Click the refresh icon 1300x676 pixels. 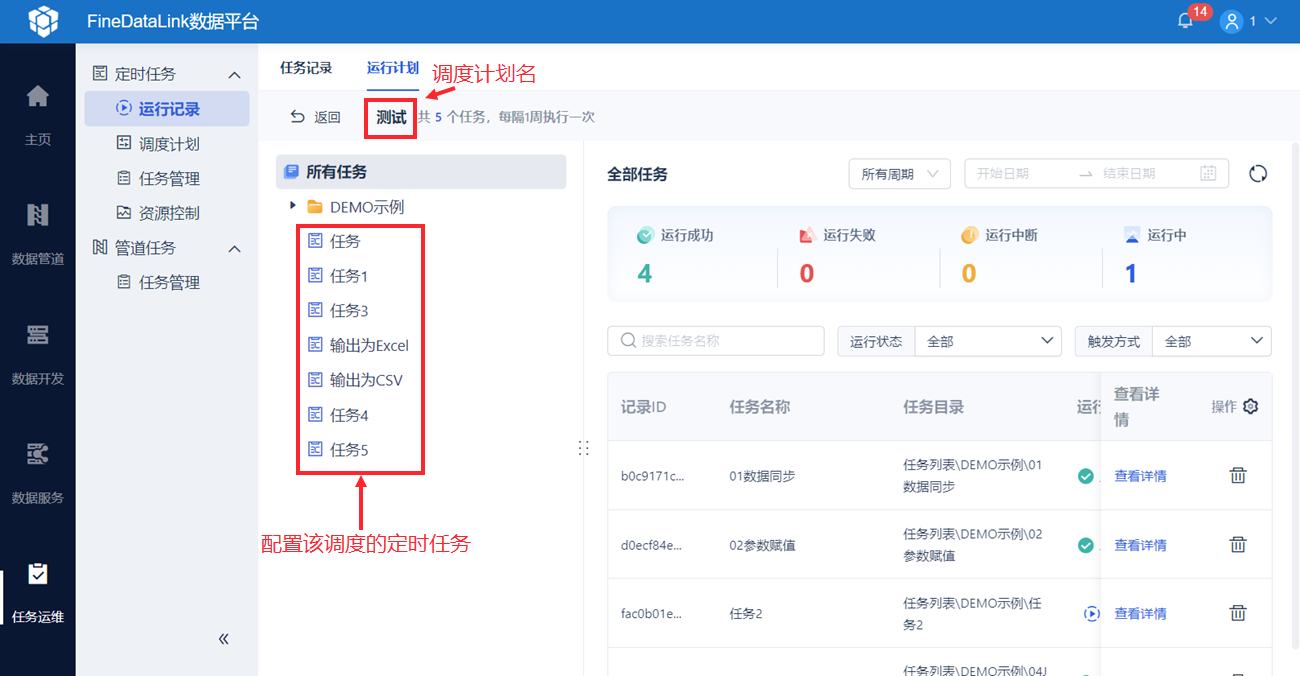tap(1258, 173)
